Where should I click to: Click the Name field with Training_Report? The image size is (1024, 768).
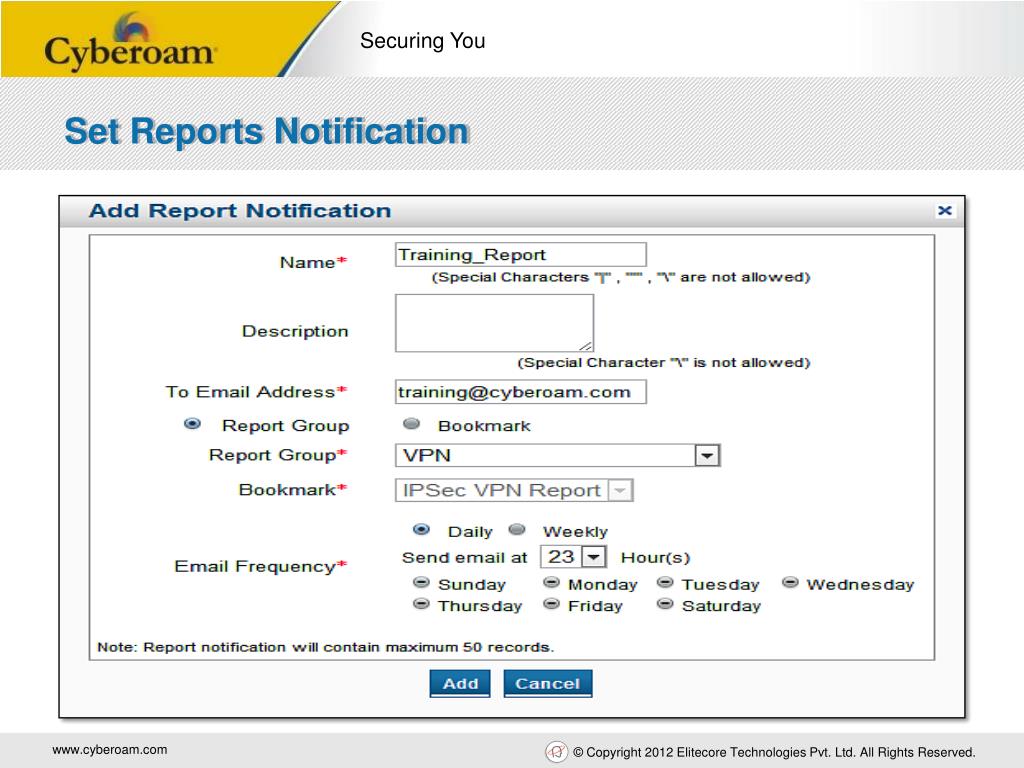[x=520, y=255]
